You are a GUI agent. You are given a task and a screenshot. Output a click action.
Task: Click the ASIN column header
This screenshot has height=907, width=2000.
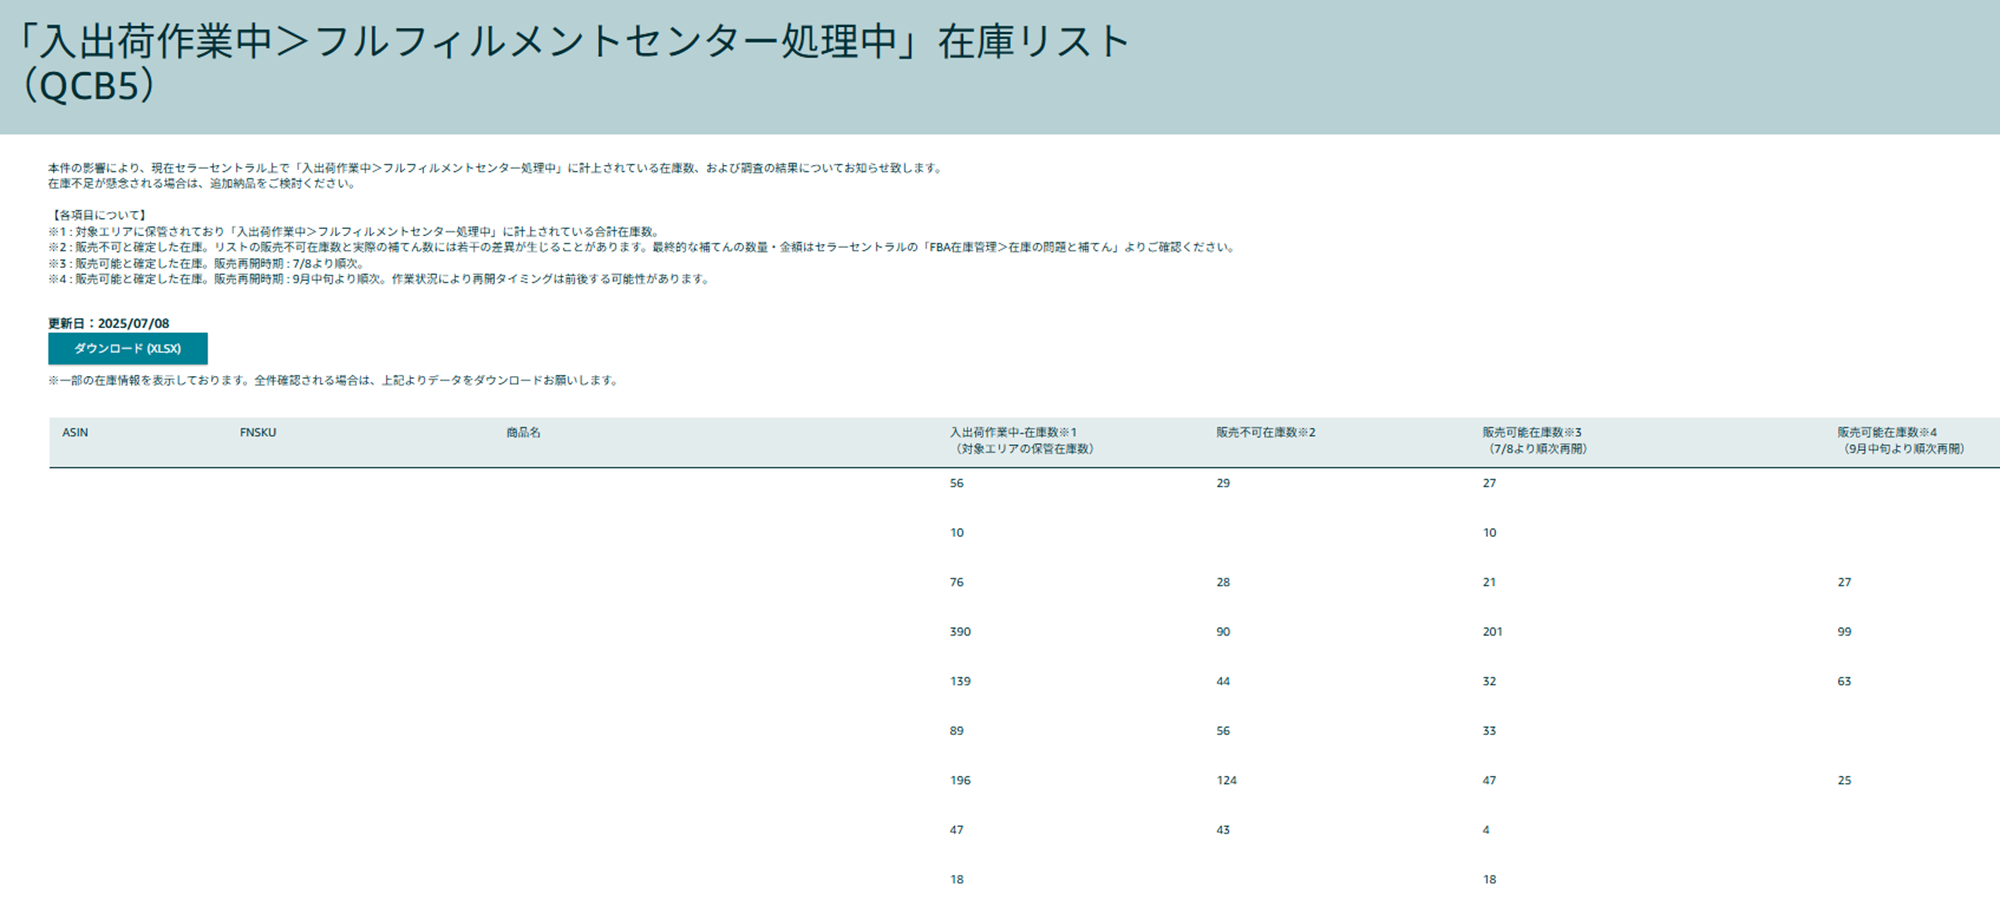click(75, 433)
